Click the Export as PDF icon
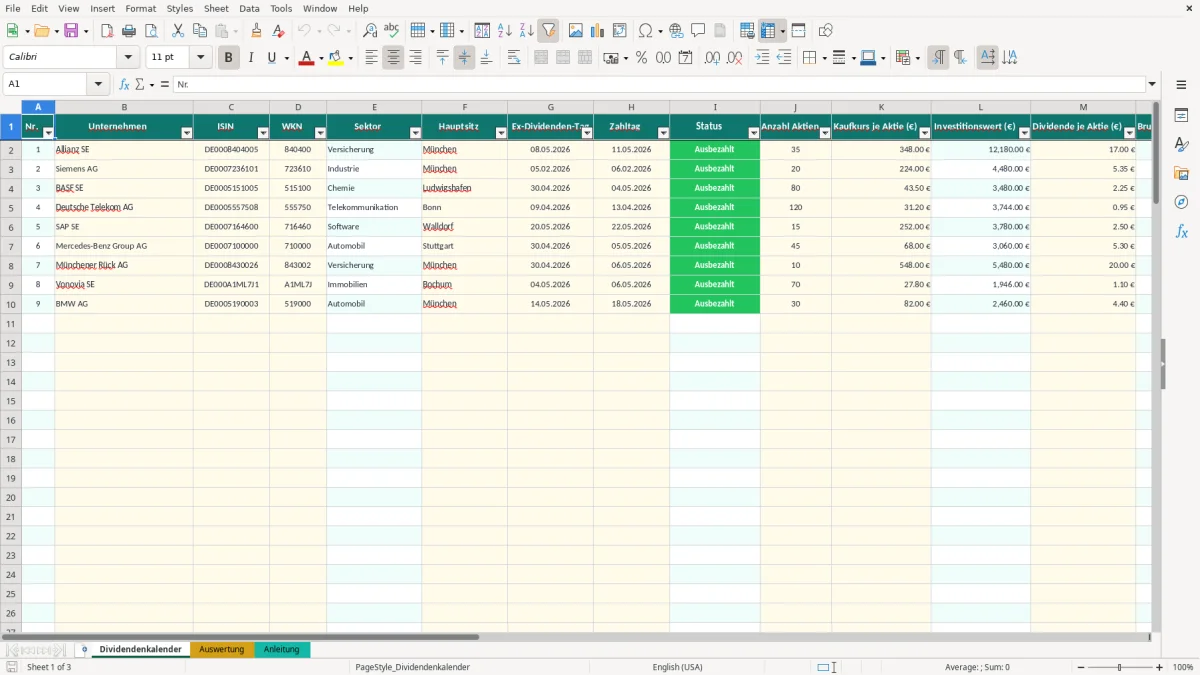The height and width of the screenshot is (675, 1200). click(107, 31)
